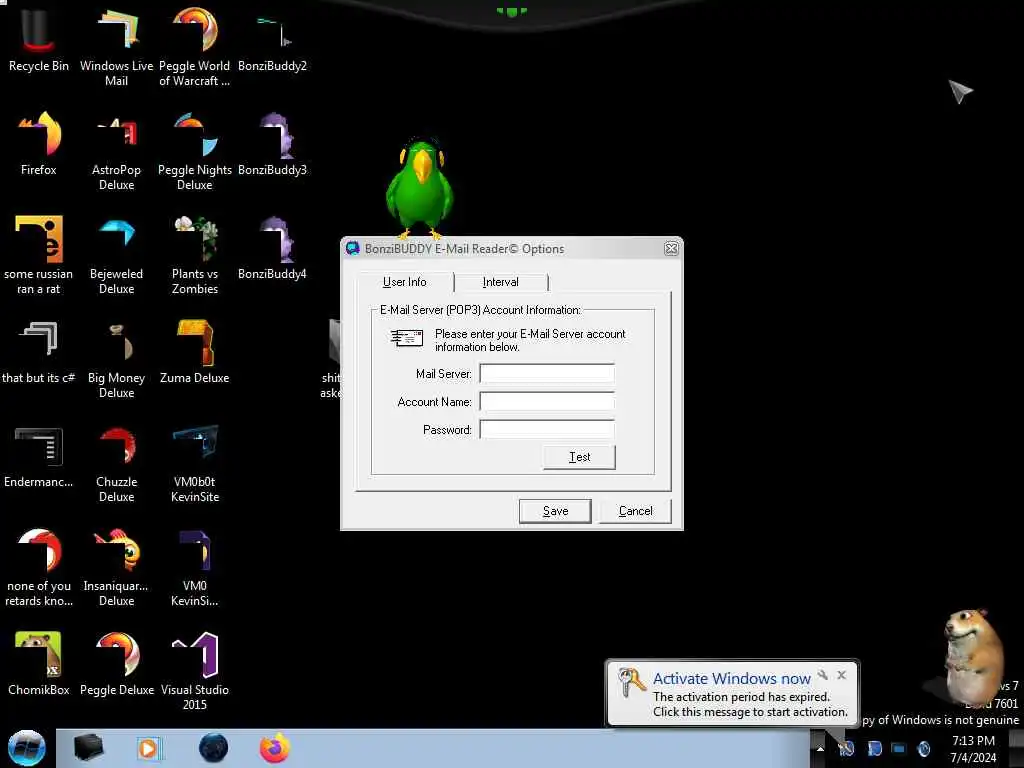
Task: Select 'that but its c#' desktop icon
Action: tap(39, 351)
